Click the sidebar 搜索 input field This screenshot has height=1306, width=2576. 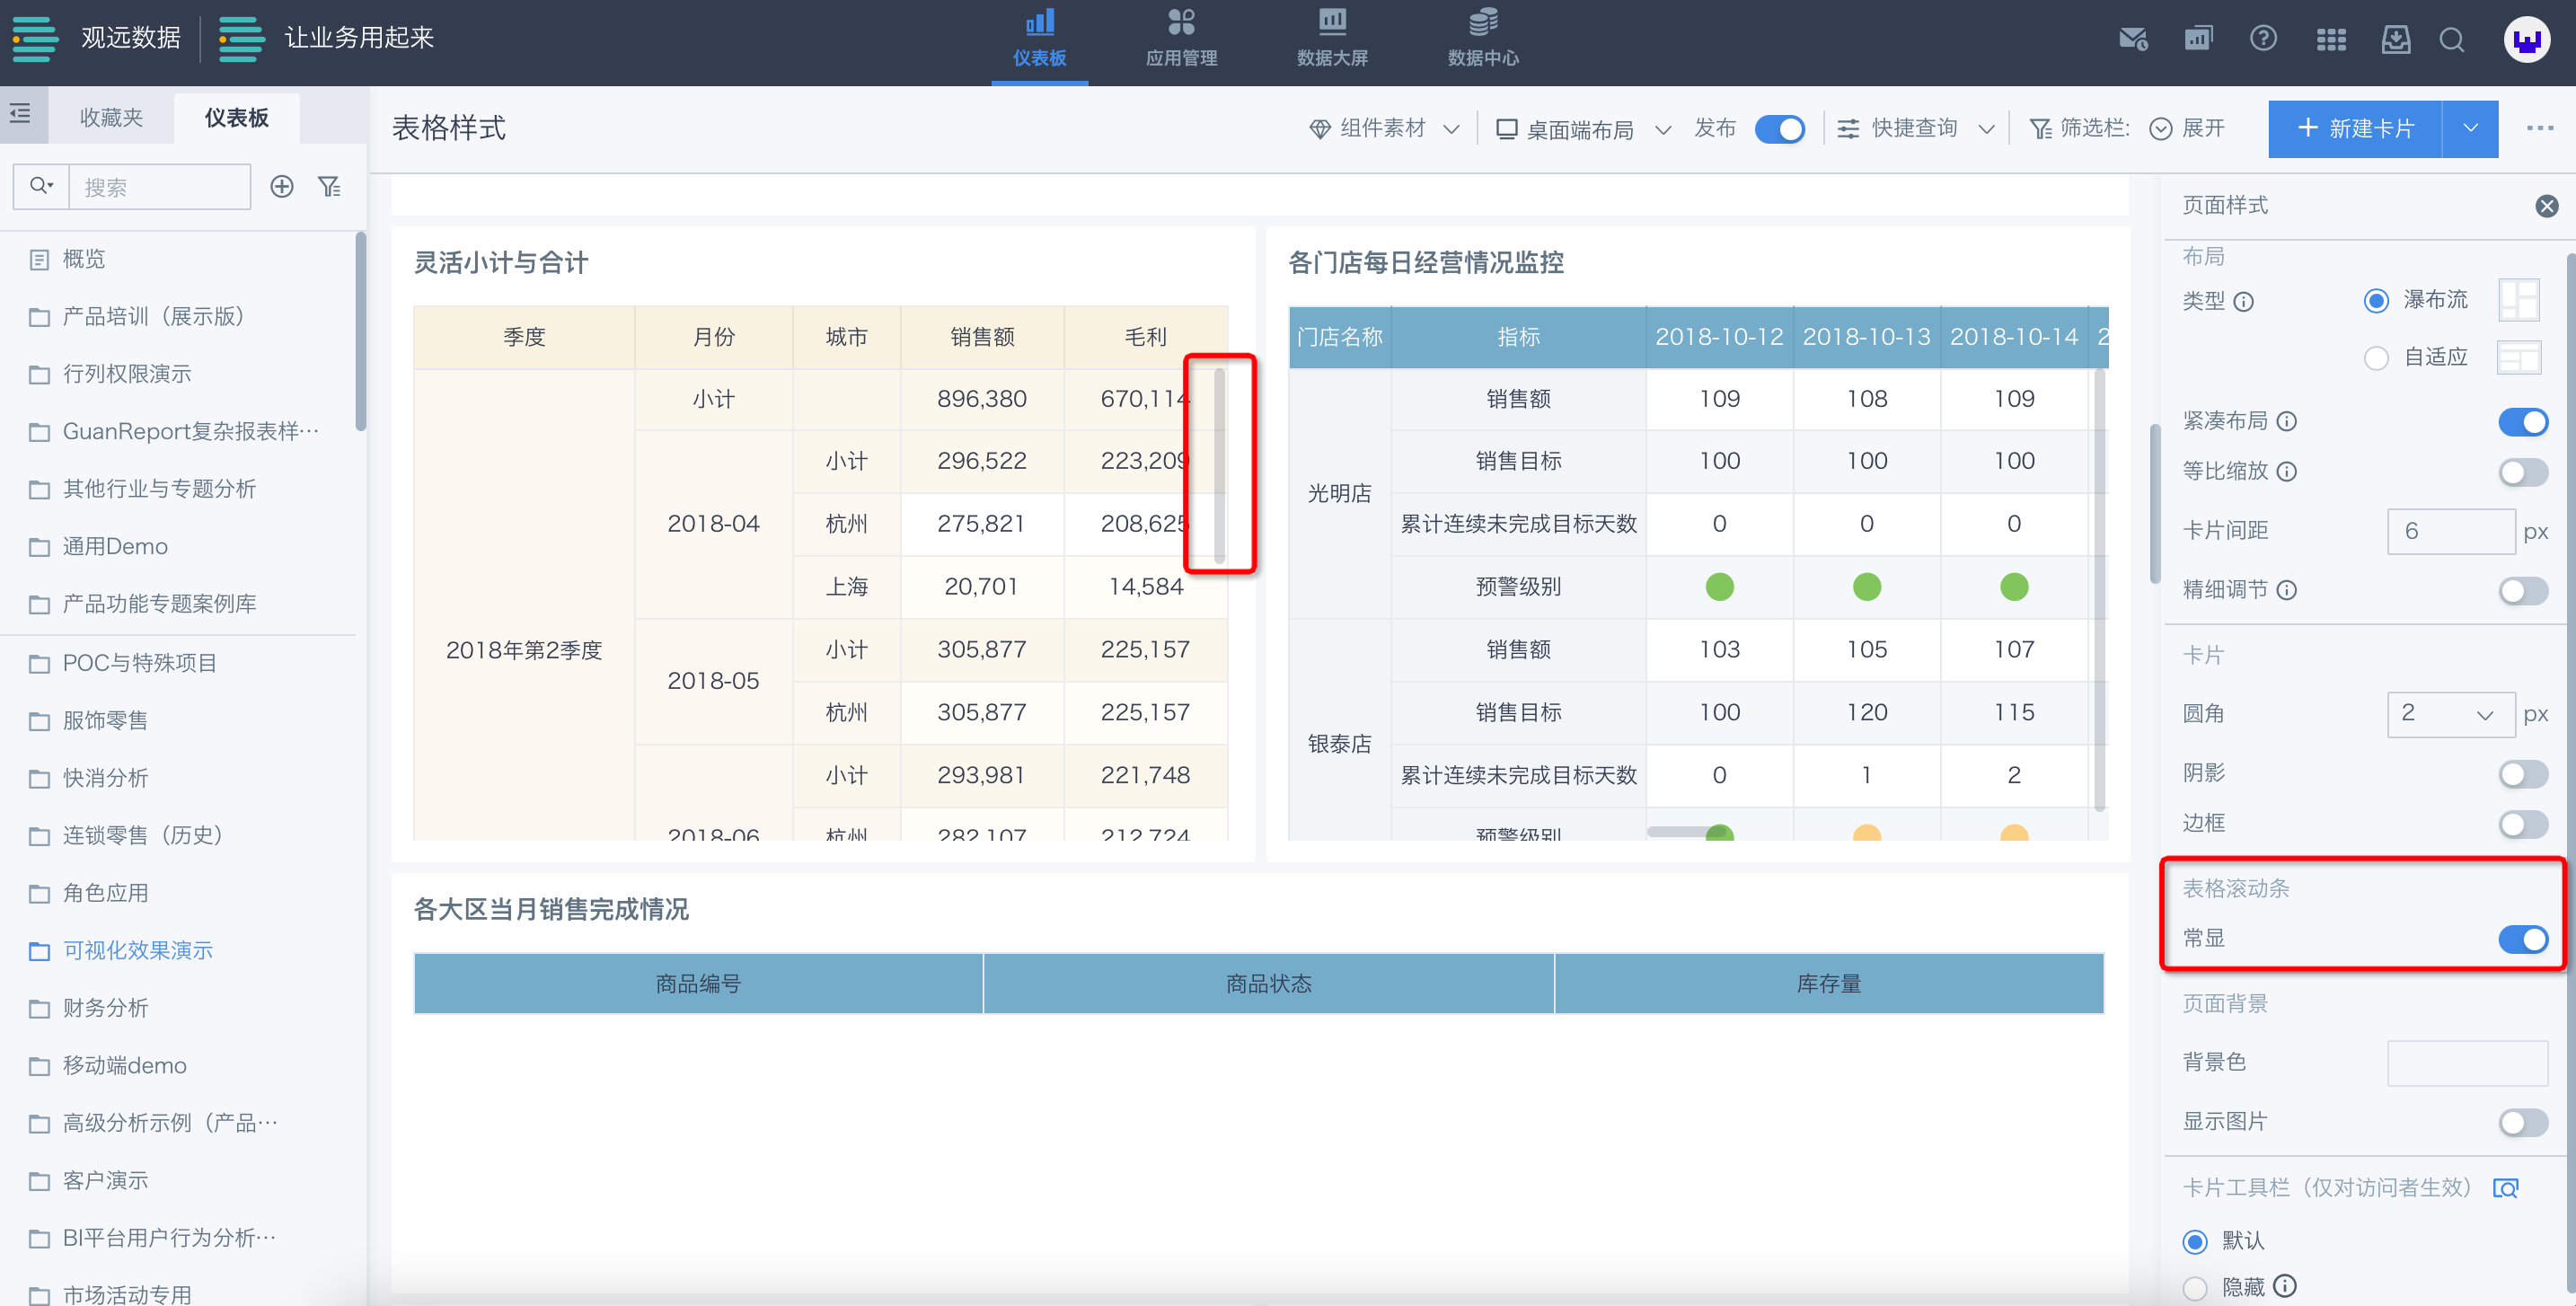[x=159, y=187]
